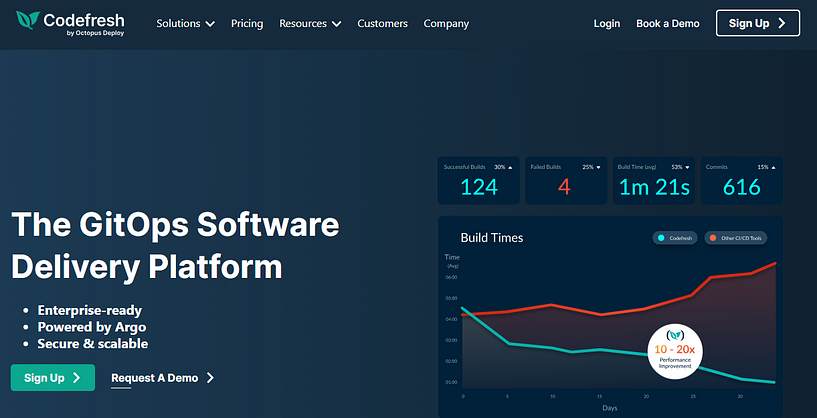817x418 pixels.
Task: Click the chevron inside header Sign Up
Action: (x=782, y=23)
